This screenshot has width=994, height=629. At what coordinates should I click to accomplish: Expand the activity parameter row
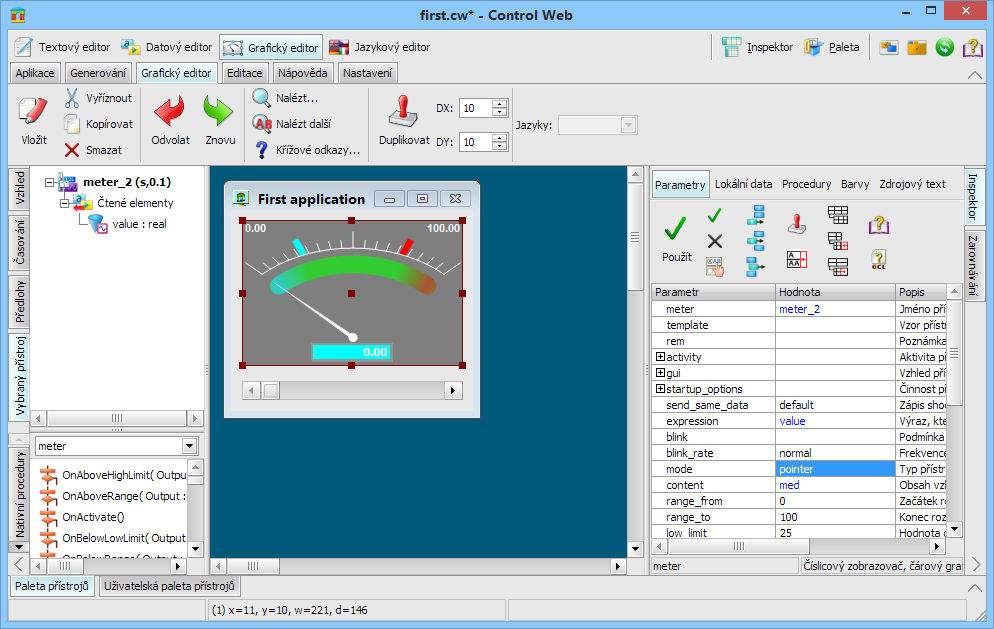tap(660, 357)
